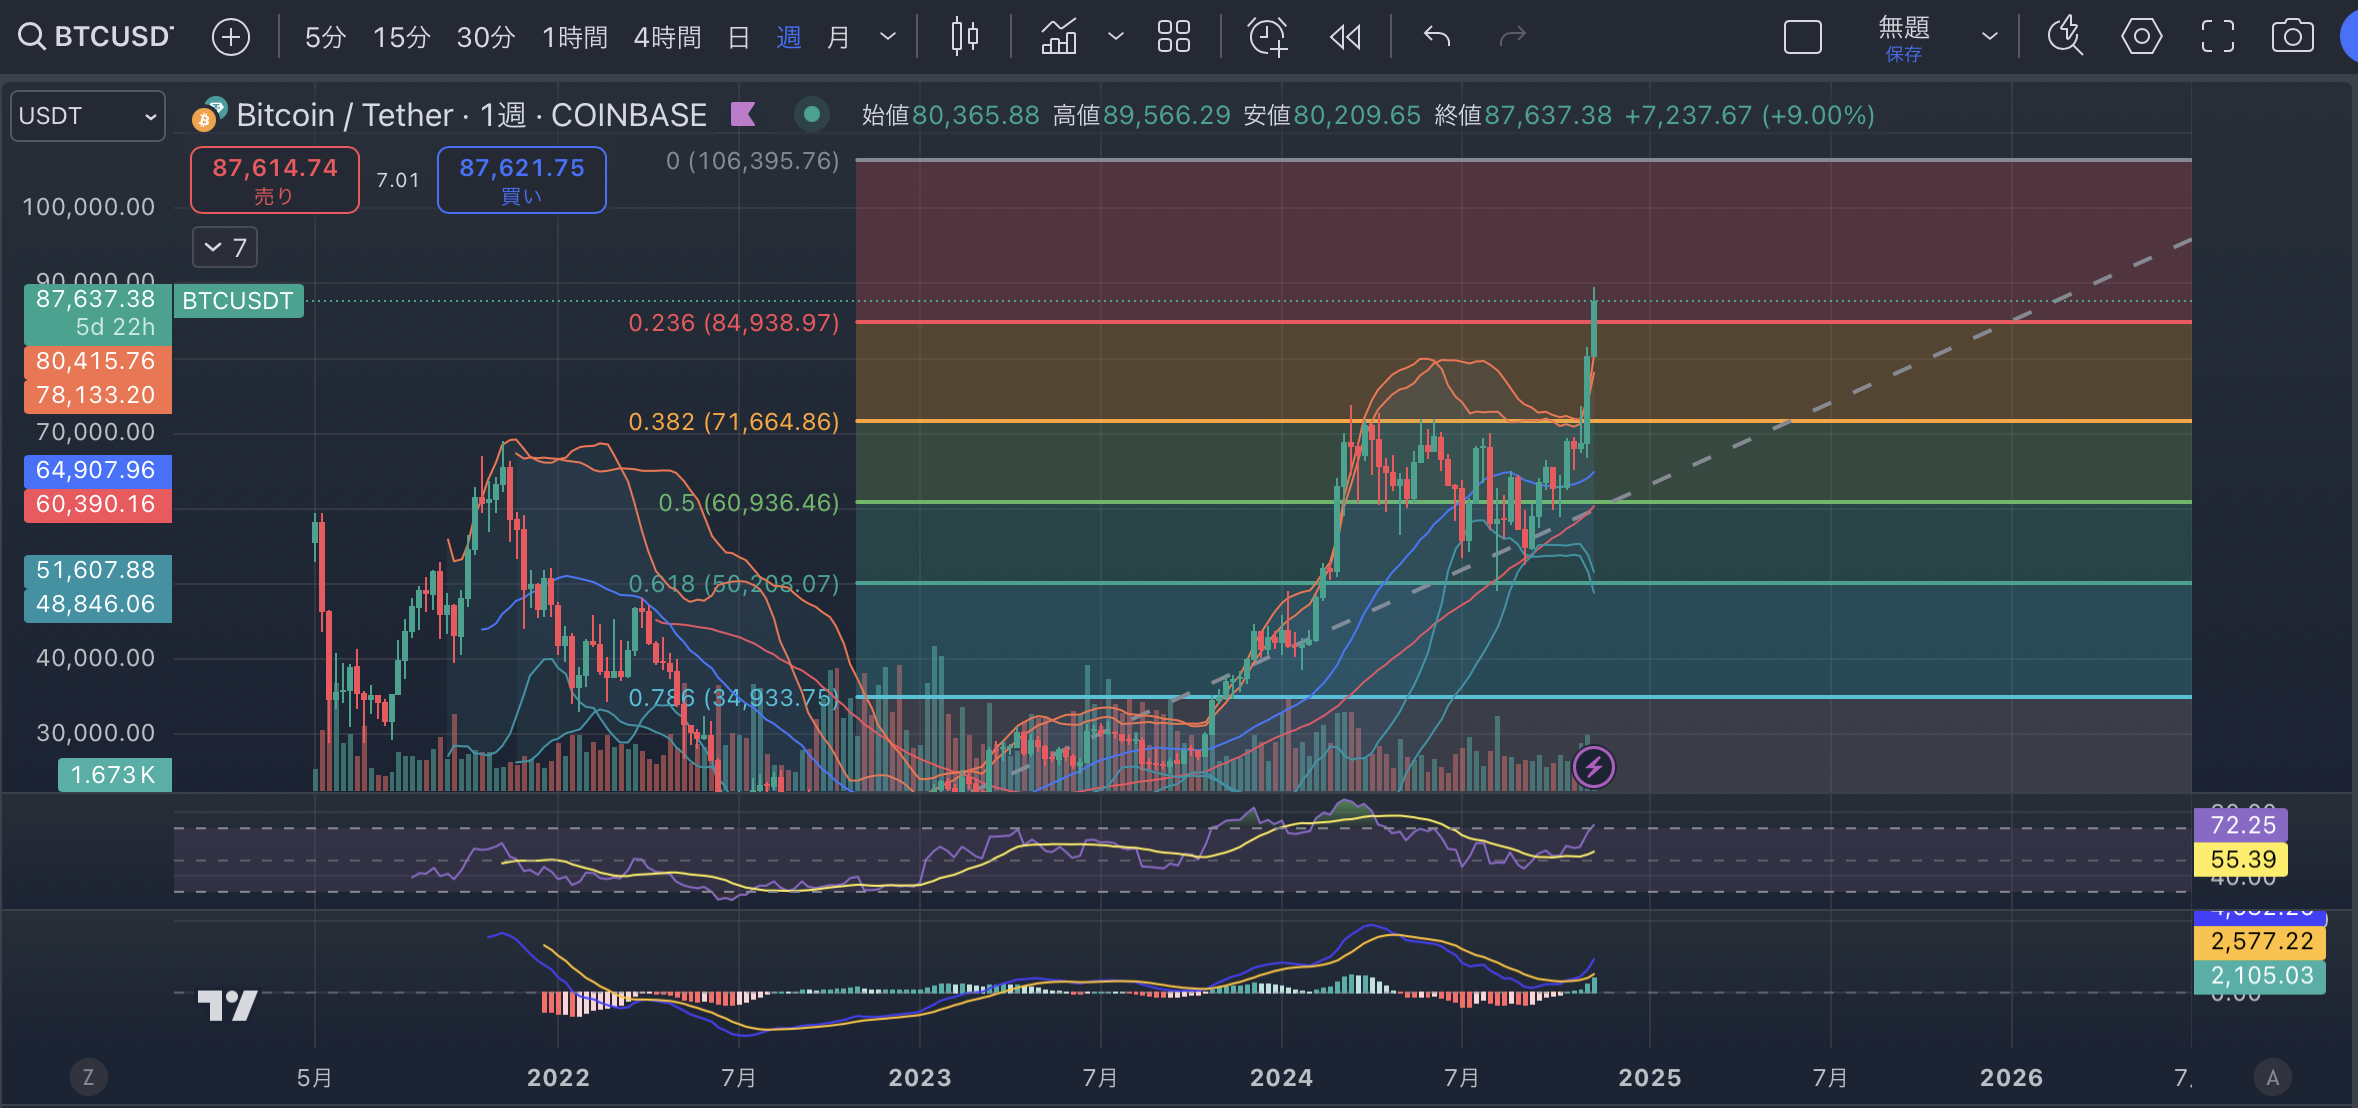Switch to the daily 日 timeframe
The width and height of the screenshot is (2358, 1108).
click(739, 37)
